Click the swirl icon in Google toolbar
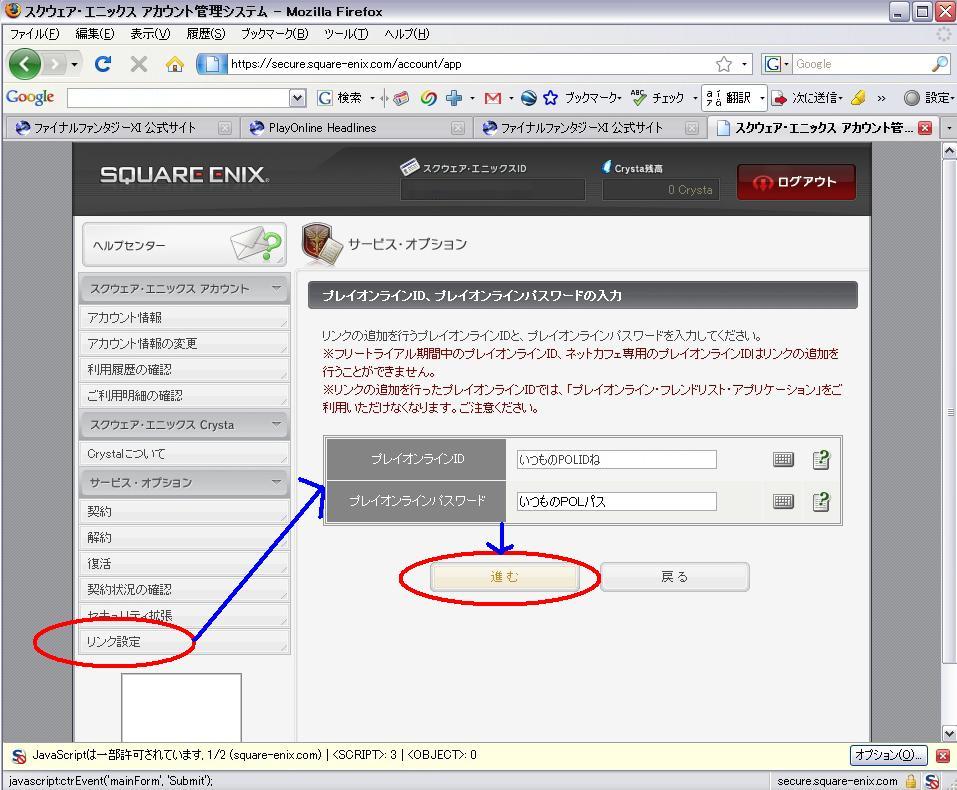The width and height of the screenshot is (957, 790). tap(428, 98)
